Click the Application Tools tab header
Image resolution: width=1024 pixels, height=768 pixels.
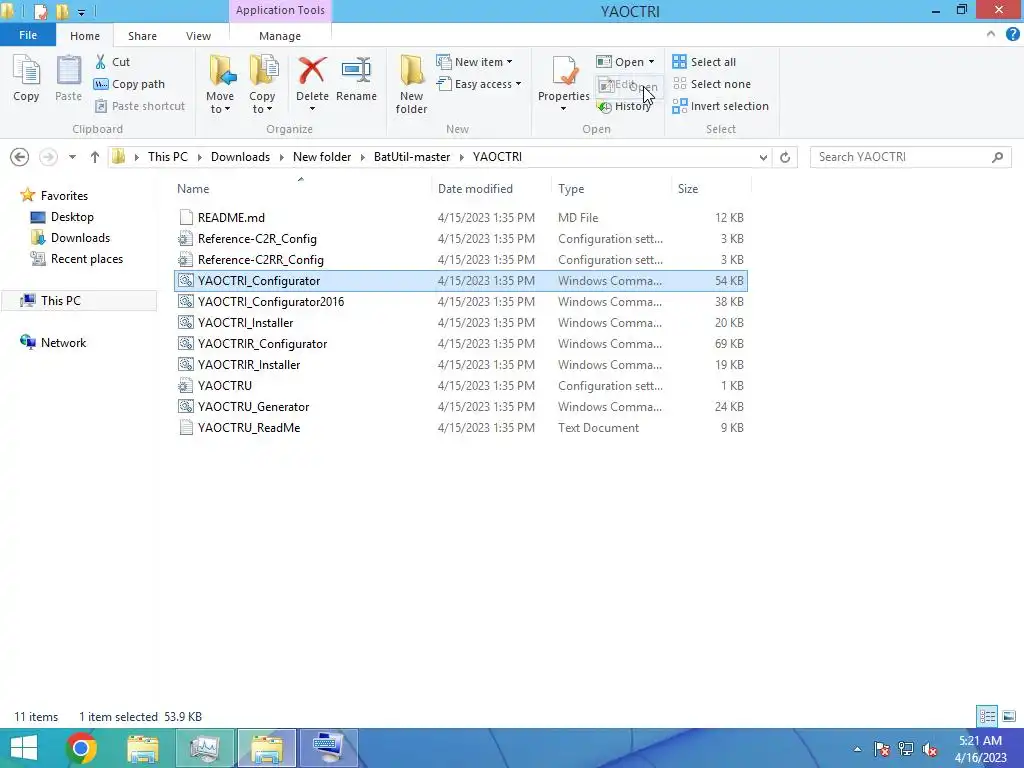[x=280, y=10]
